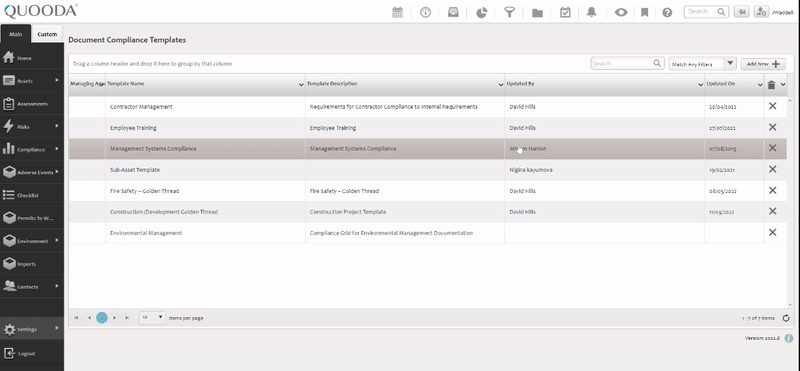Open Permits To Work in the sidebar
The width and height of the screenshot is (800, 371).
32,218
